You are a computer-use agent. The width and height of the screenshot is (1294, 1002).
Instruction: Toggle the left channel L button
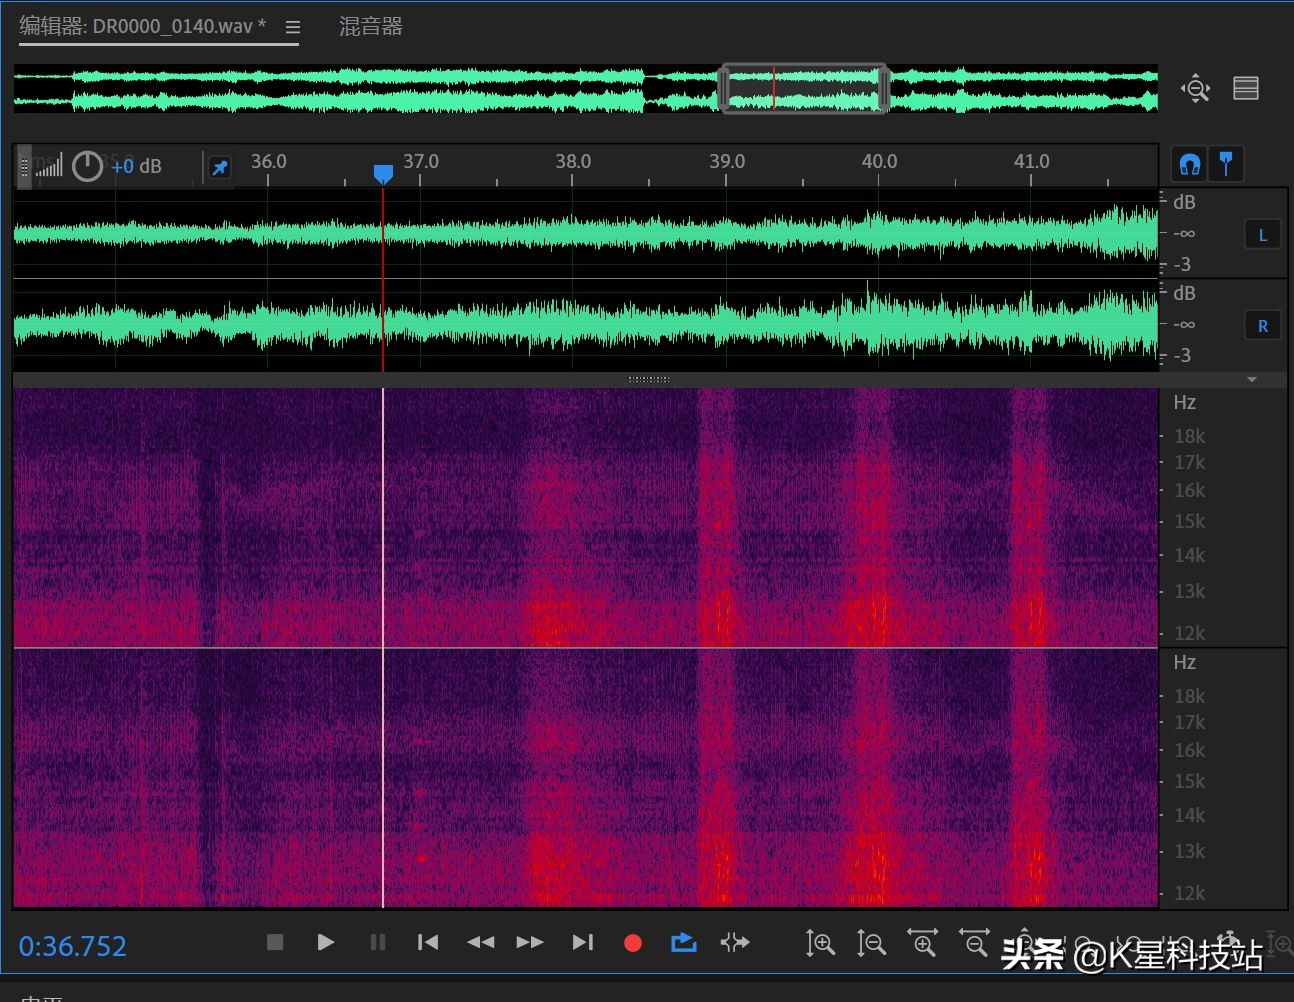(1262, 235)
